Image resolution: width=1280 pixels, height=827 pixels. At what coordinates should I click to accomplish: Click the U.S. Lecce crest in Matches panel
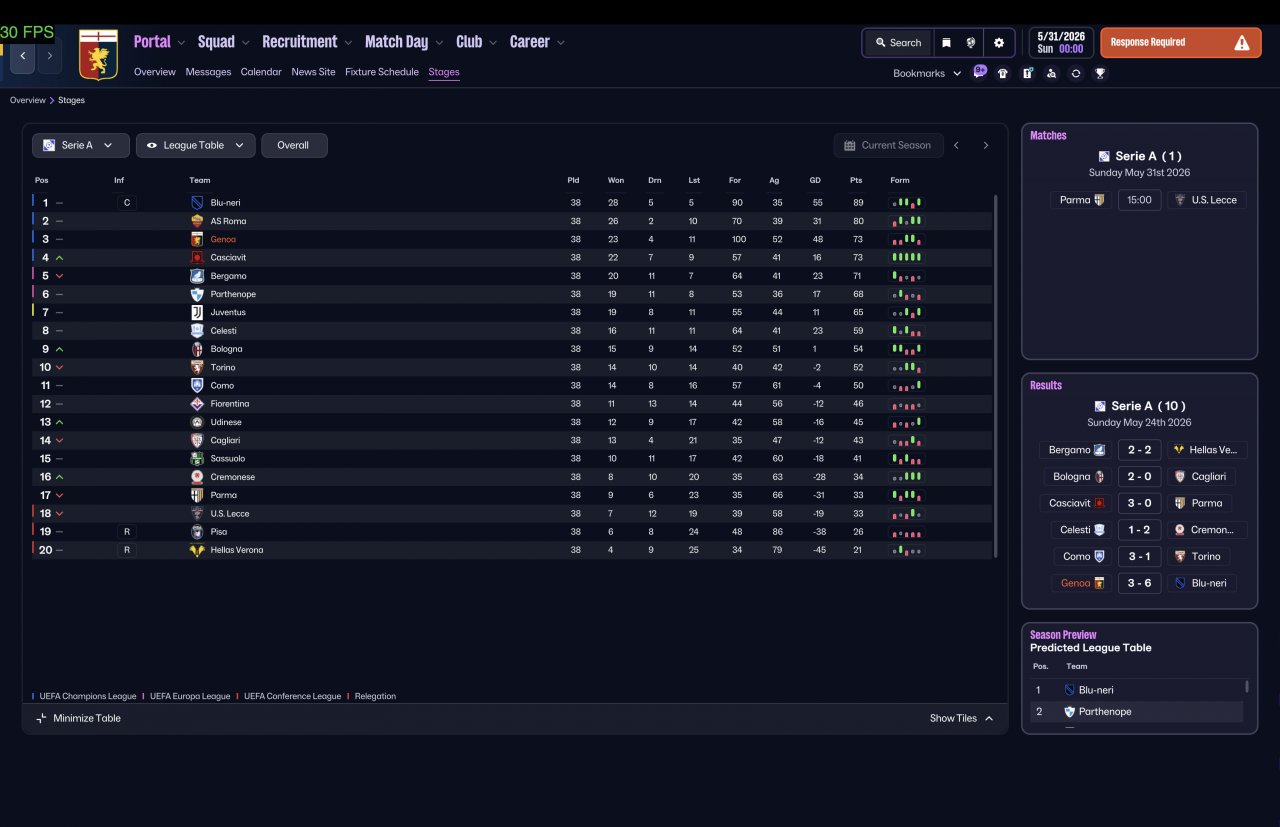(x=1179, y=200)
